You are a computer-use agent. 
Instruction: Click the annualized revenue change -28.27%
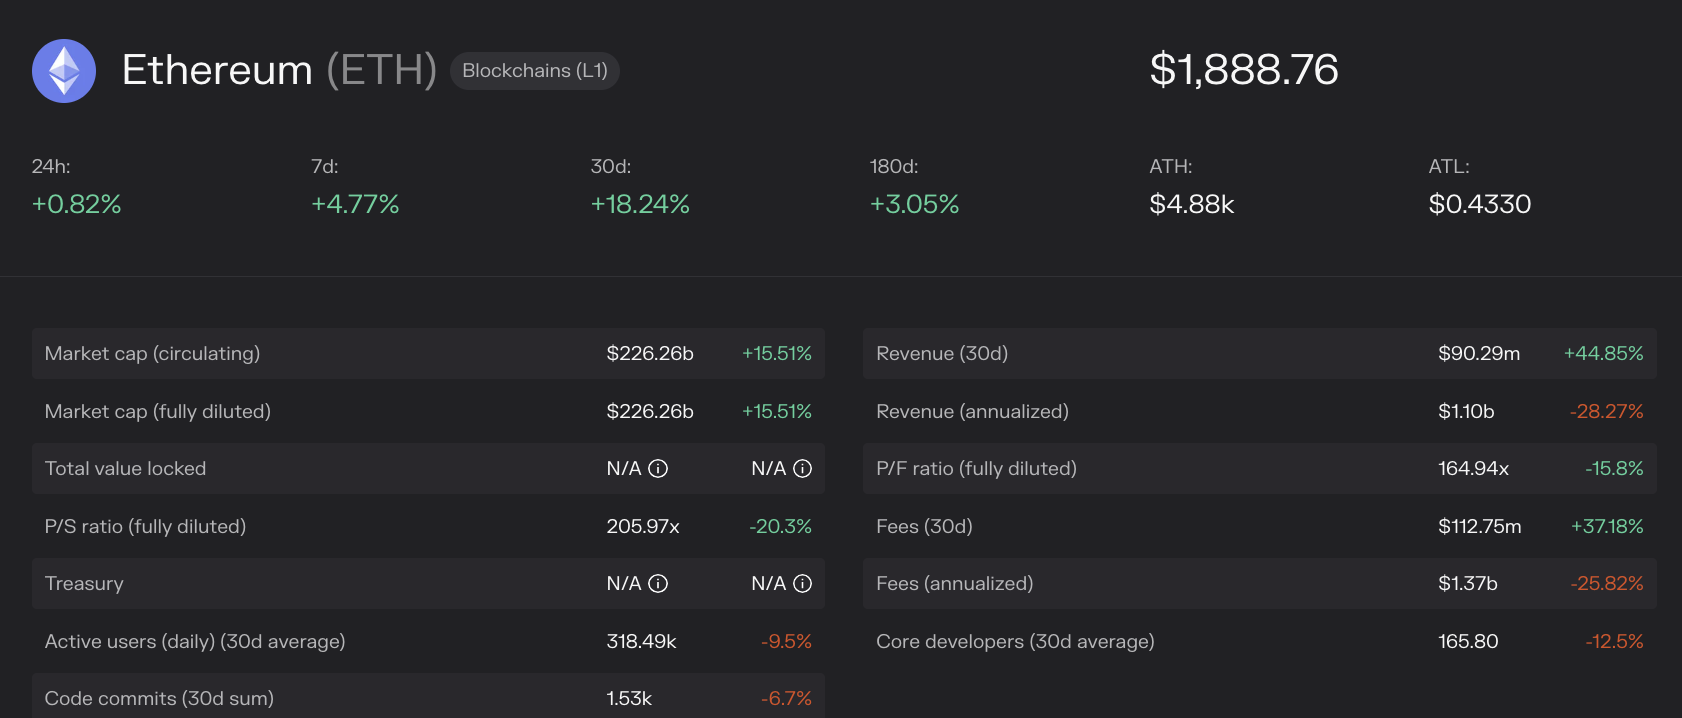(x=1607, y=412)
